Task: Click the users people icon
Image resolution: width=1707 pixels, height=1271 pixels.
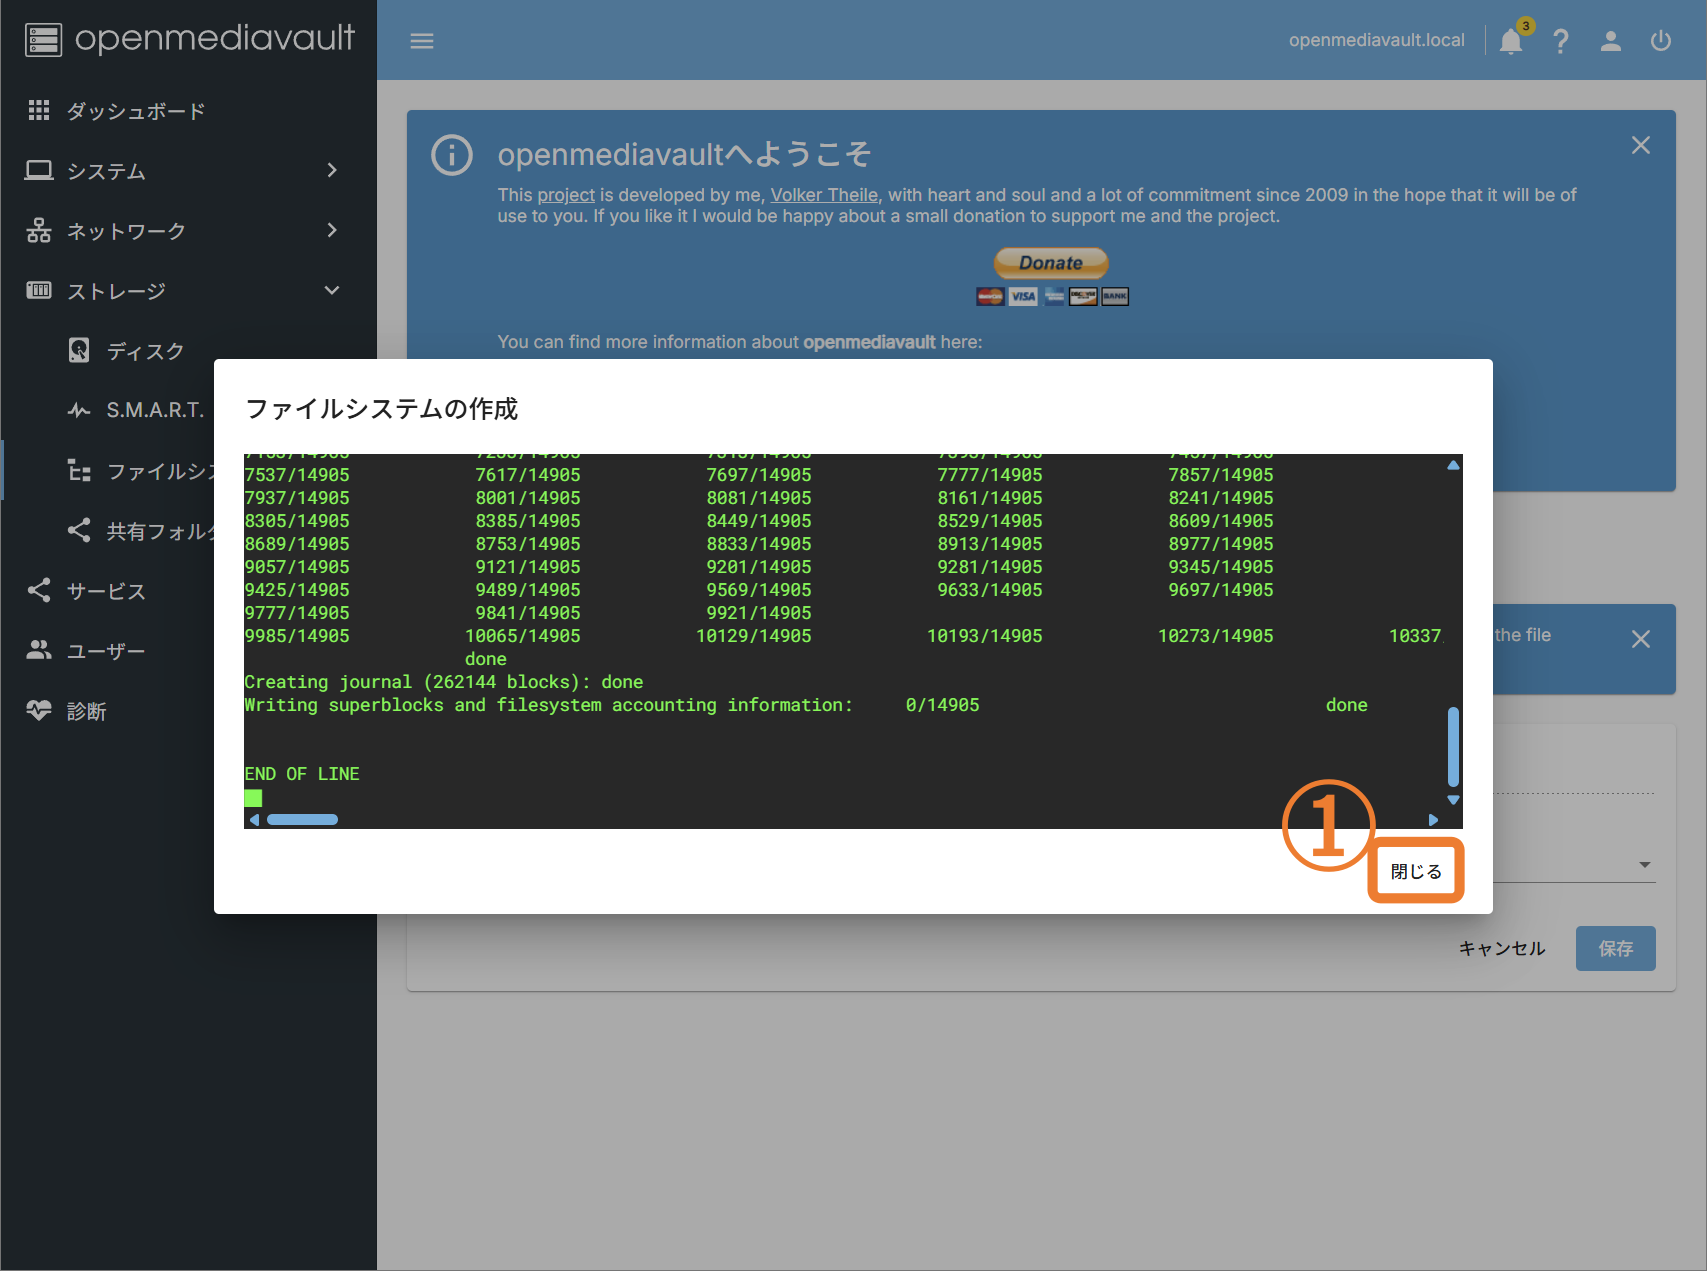Action: tap(39, 650)
